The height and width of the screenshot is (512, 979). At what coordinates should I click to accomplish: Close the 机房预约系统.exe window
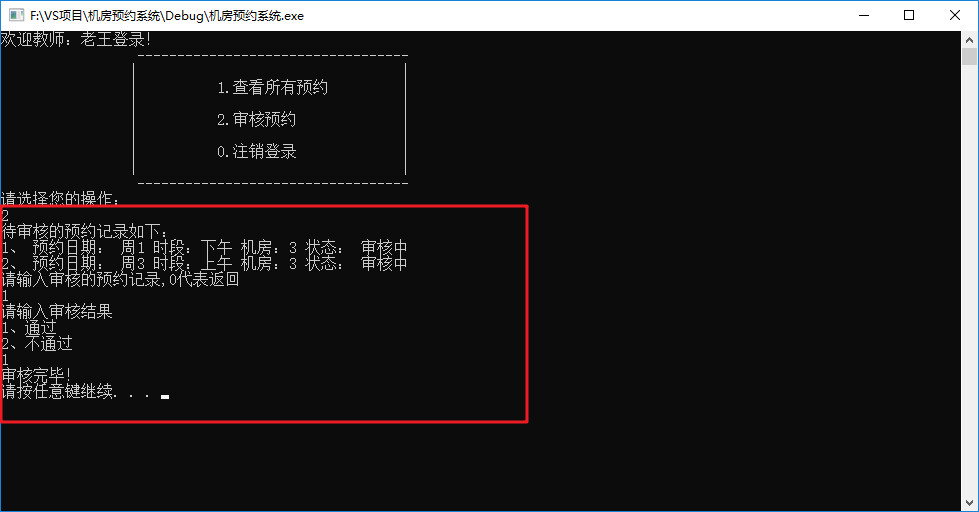tap(955, 15)
